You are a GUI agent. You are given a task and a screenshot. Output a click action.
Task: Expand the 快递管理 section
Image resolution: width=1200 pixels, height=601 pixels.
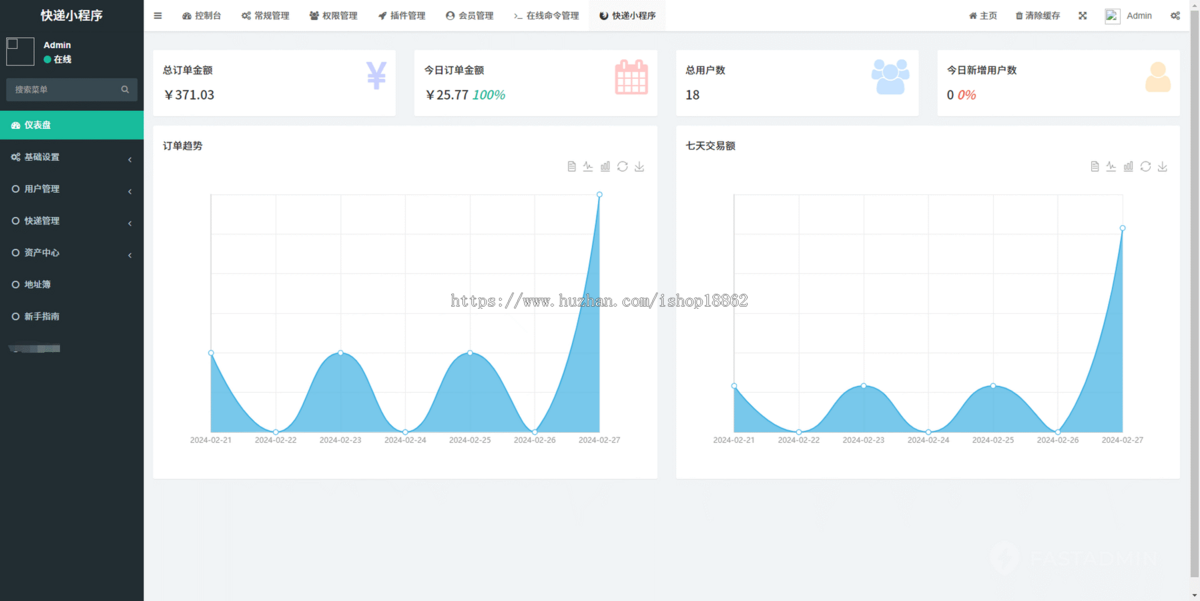point(71,221)
